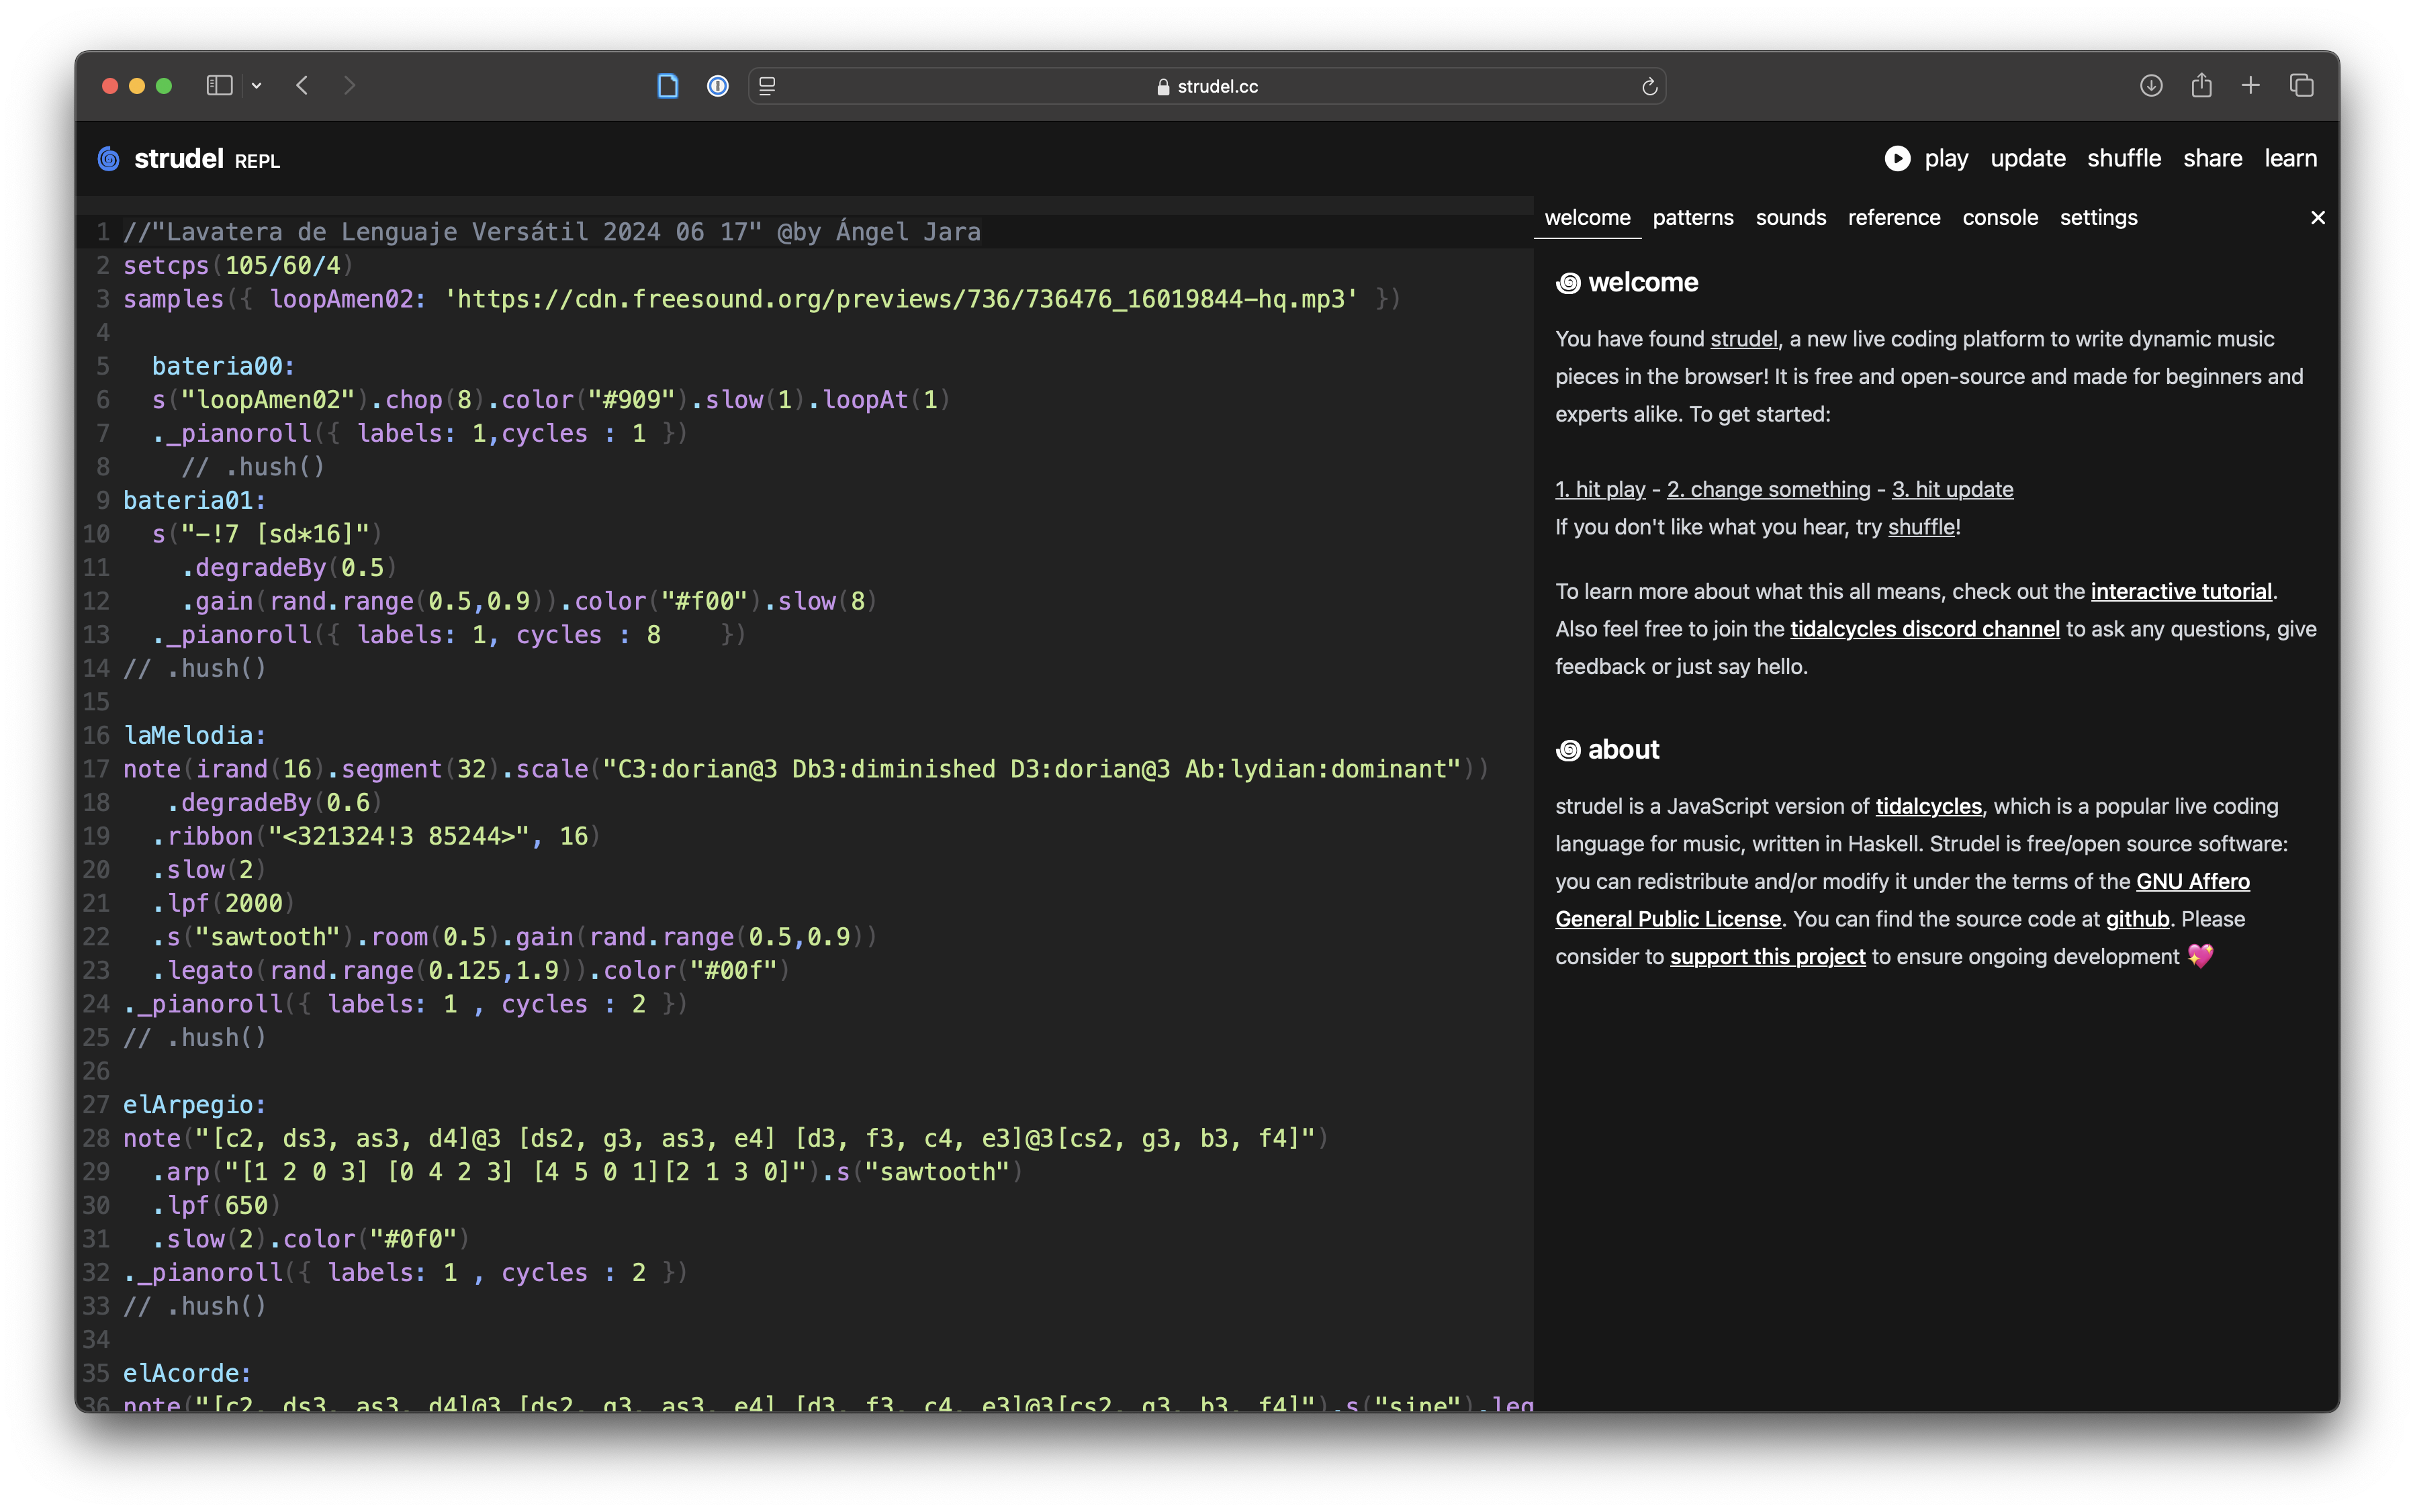Click the Safari share icon
This screenshot has width=2415, height=1512.
pyautogui.click(x=2201, y=86)
